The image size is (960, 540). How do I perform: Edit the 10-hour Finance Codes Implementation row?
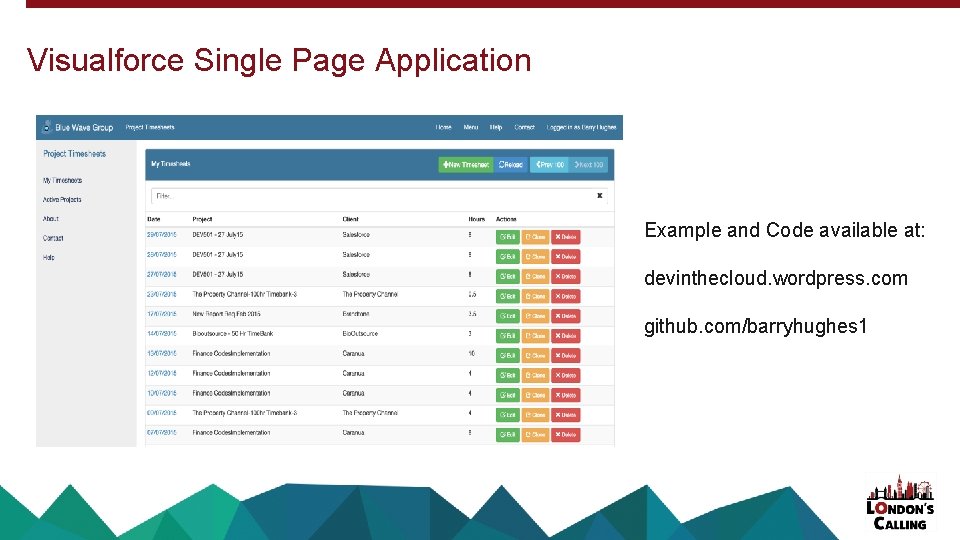508,356
